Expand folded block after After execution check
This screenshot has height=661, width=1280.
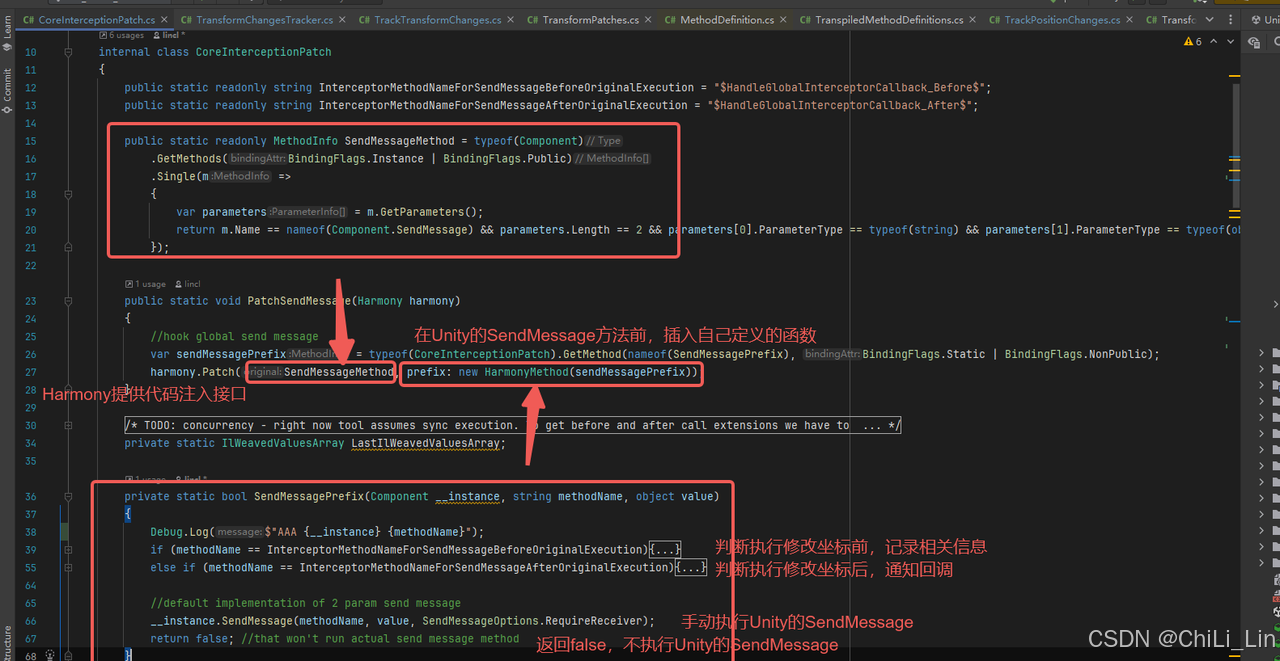[x=691, y=567]
